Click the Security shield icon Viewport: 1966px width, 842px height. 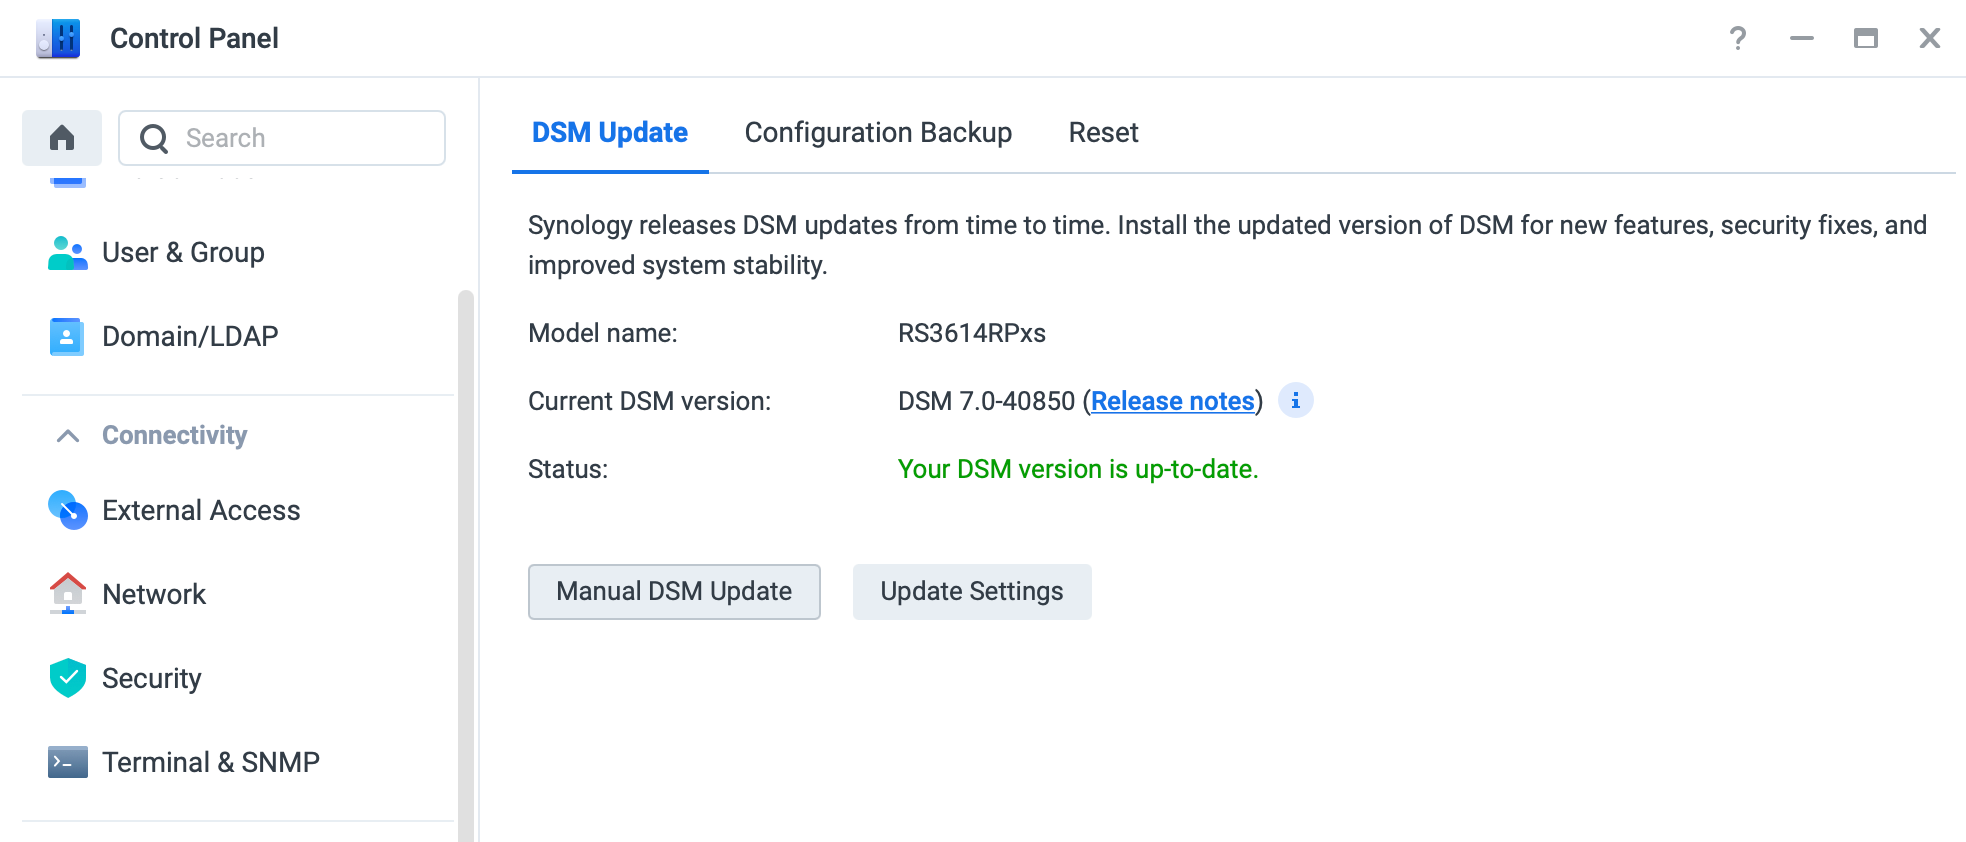(x=67, y=678)
